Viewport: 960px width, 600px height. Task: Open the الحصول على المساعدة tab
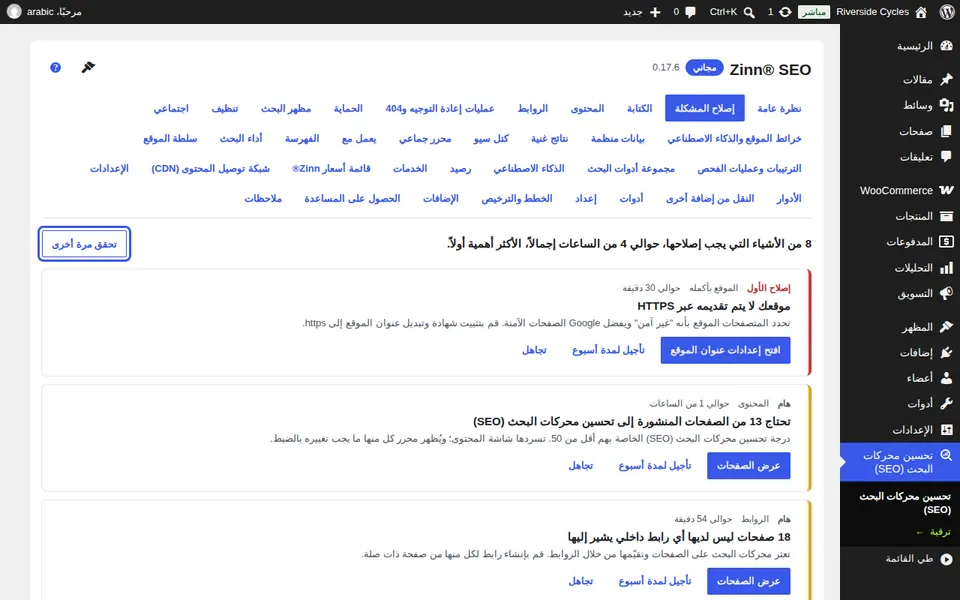point(352,198)
